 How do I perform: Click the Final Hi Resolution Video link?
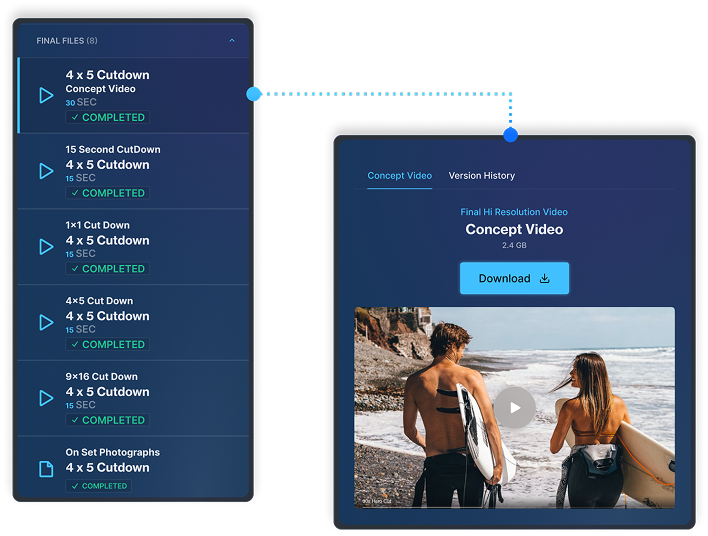click(x=514, y=212)
